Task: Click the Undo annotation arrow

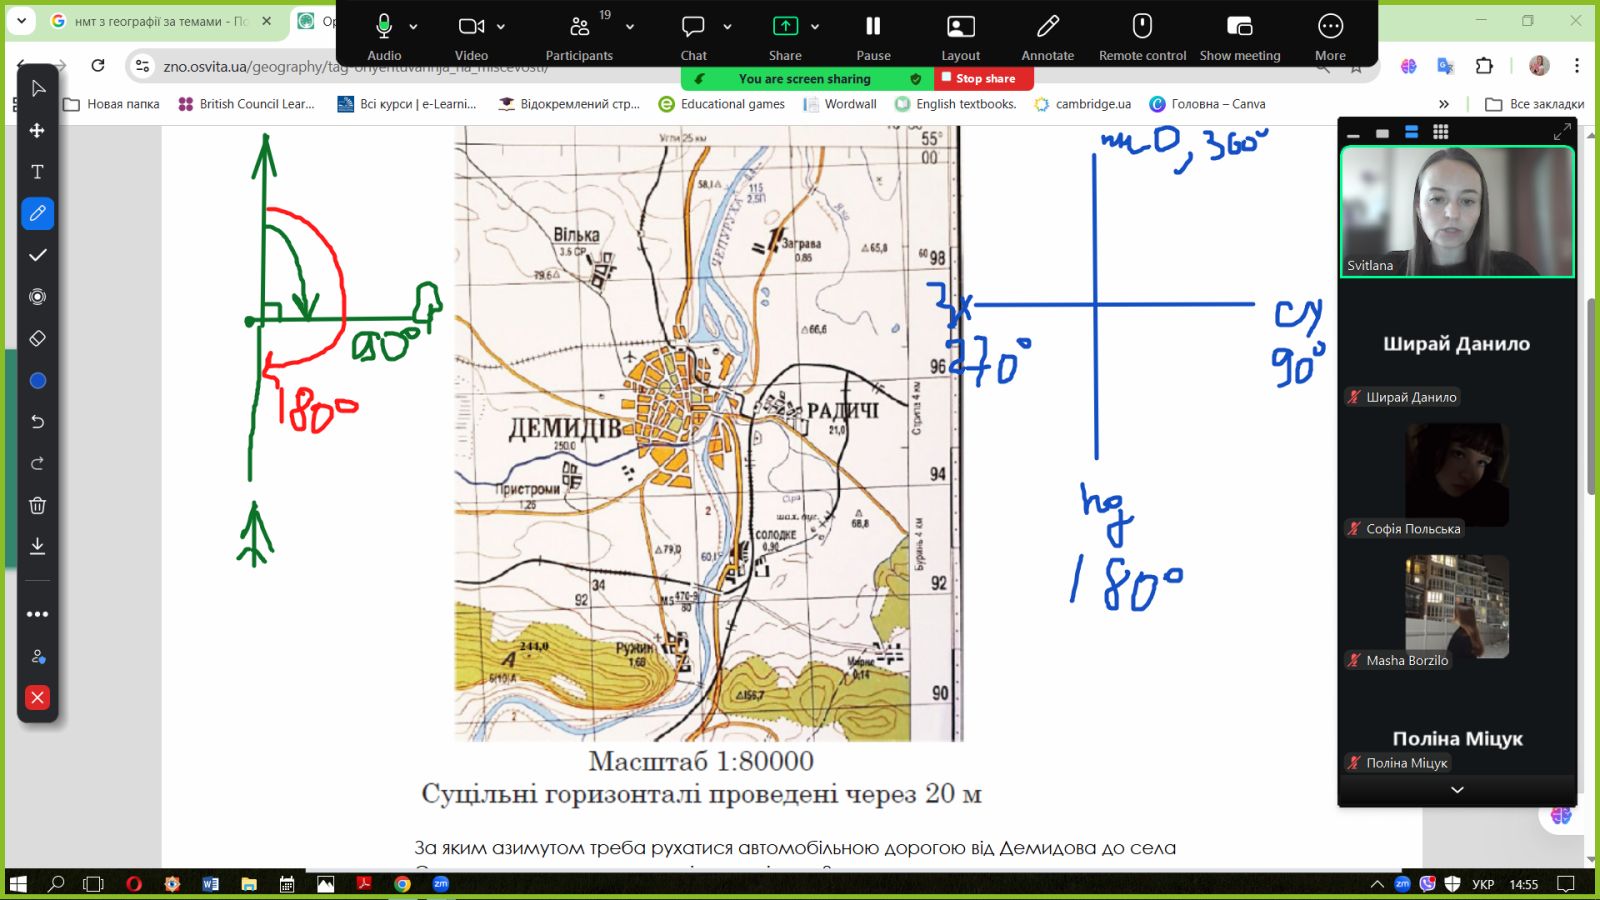Action: 37,422
